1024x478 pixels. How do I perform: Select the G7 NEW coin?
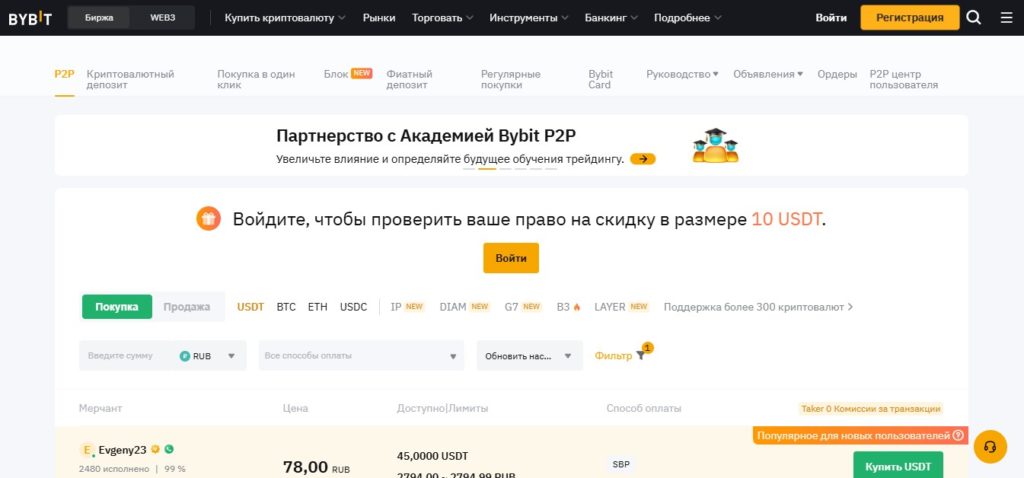click(x=523, y=307)
